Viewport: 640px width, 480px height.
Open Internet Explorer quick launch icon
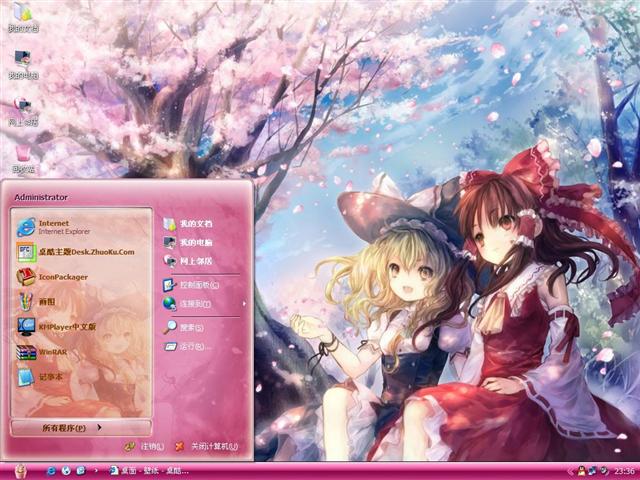pyautogui.click(x=51, y=471)
